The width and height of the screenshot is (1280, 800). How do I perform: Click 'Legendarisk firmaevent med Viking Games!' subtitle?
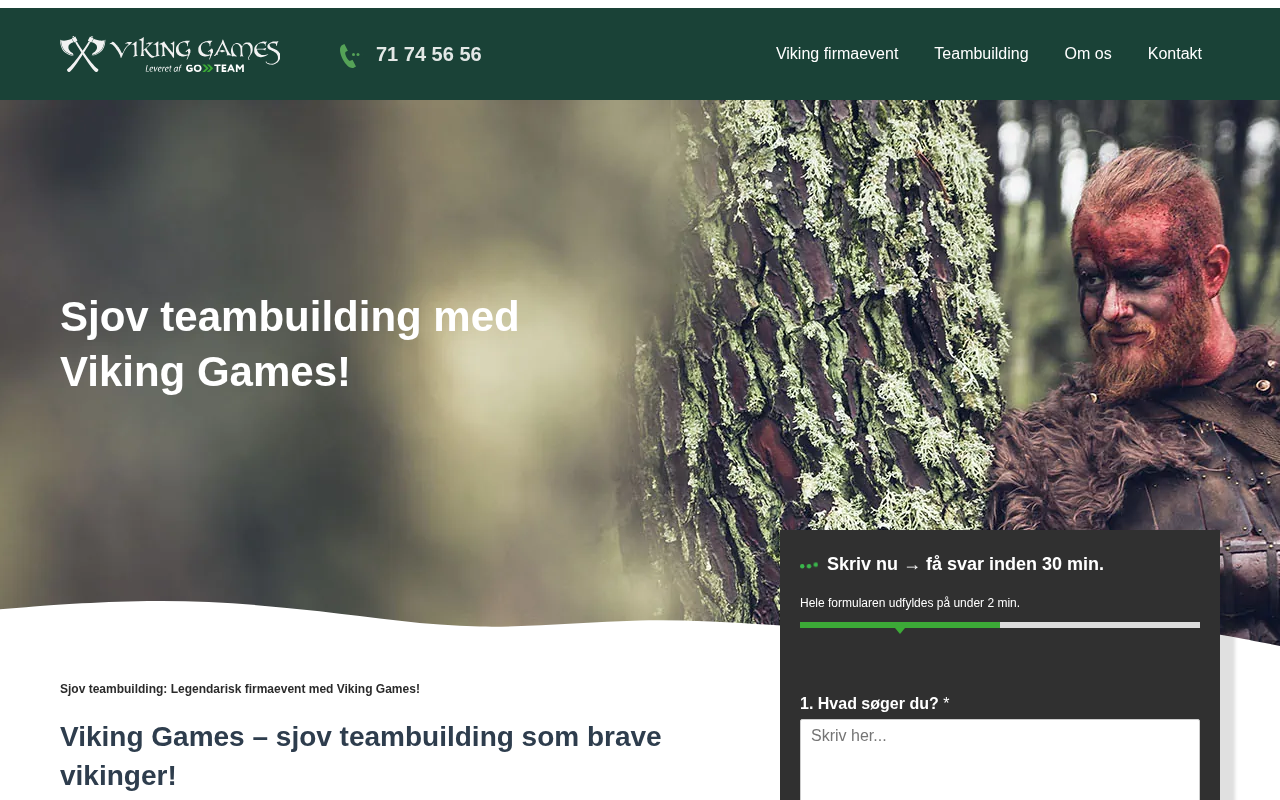coord(295,689)
